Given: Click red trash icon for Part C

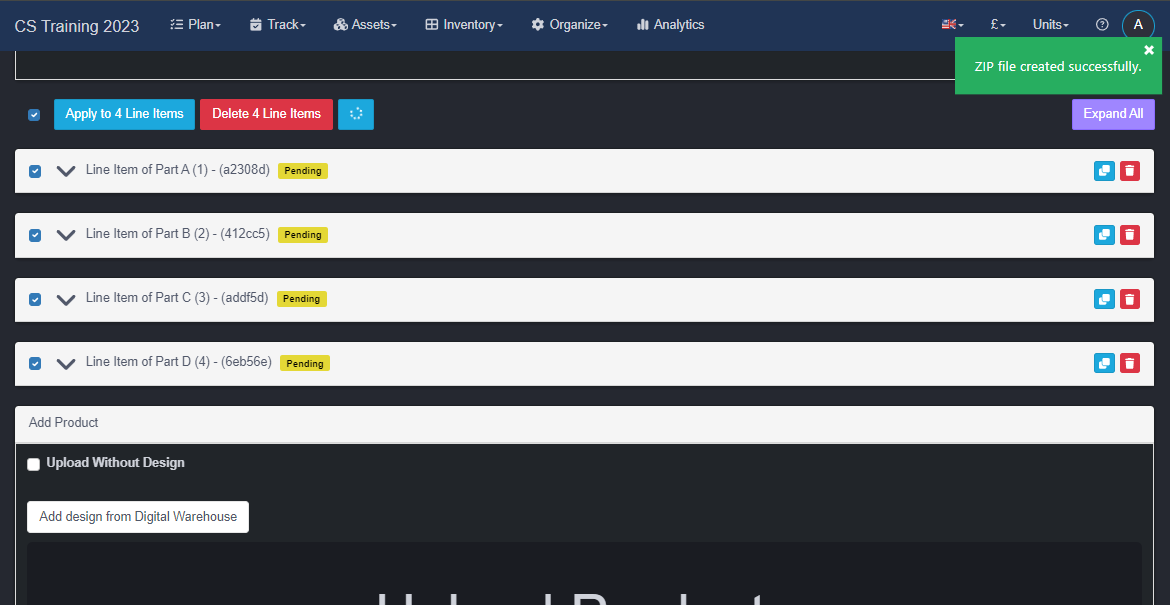Looking at the screenshot, I should click(x=1129, y=299).
